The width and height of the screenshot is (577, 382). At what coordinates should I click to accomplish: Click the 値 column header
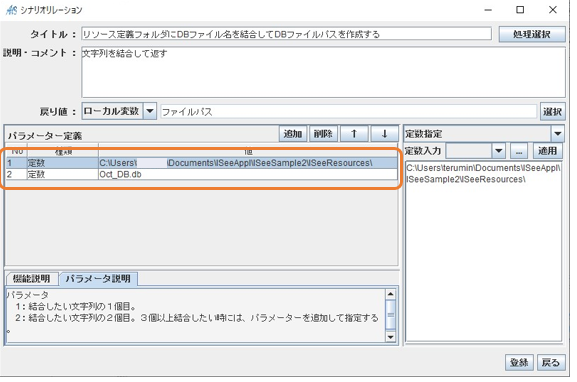(x=248, y=152)
